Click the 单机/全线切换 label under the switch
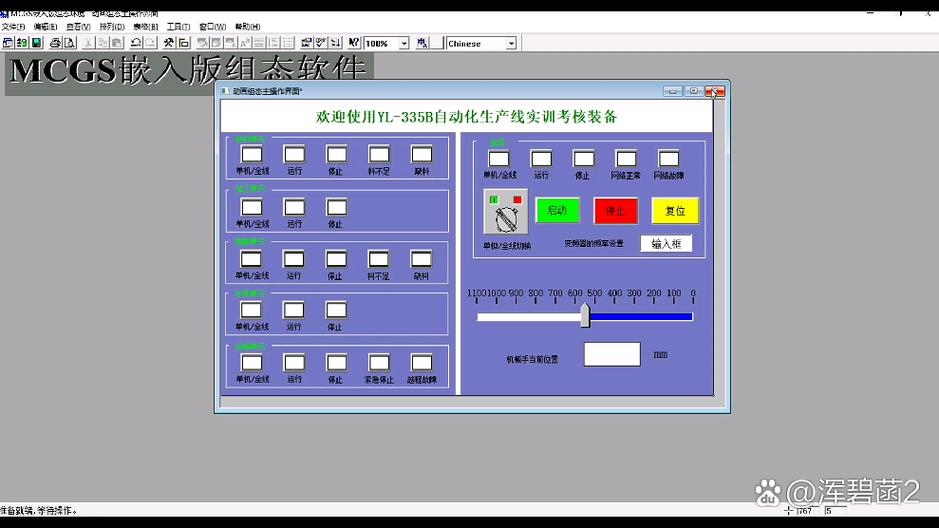The width and height of the screenshot is (939, 528). pos(507,246)
